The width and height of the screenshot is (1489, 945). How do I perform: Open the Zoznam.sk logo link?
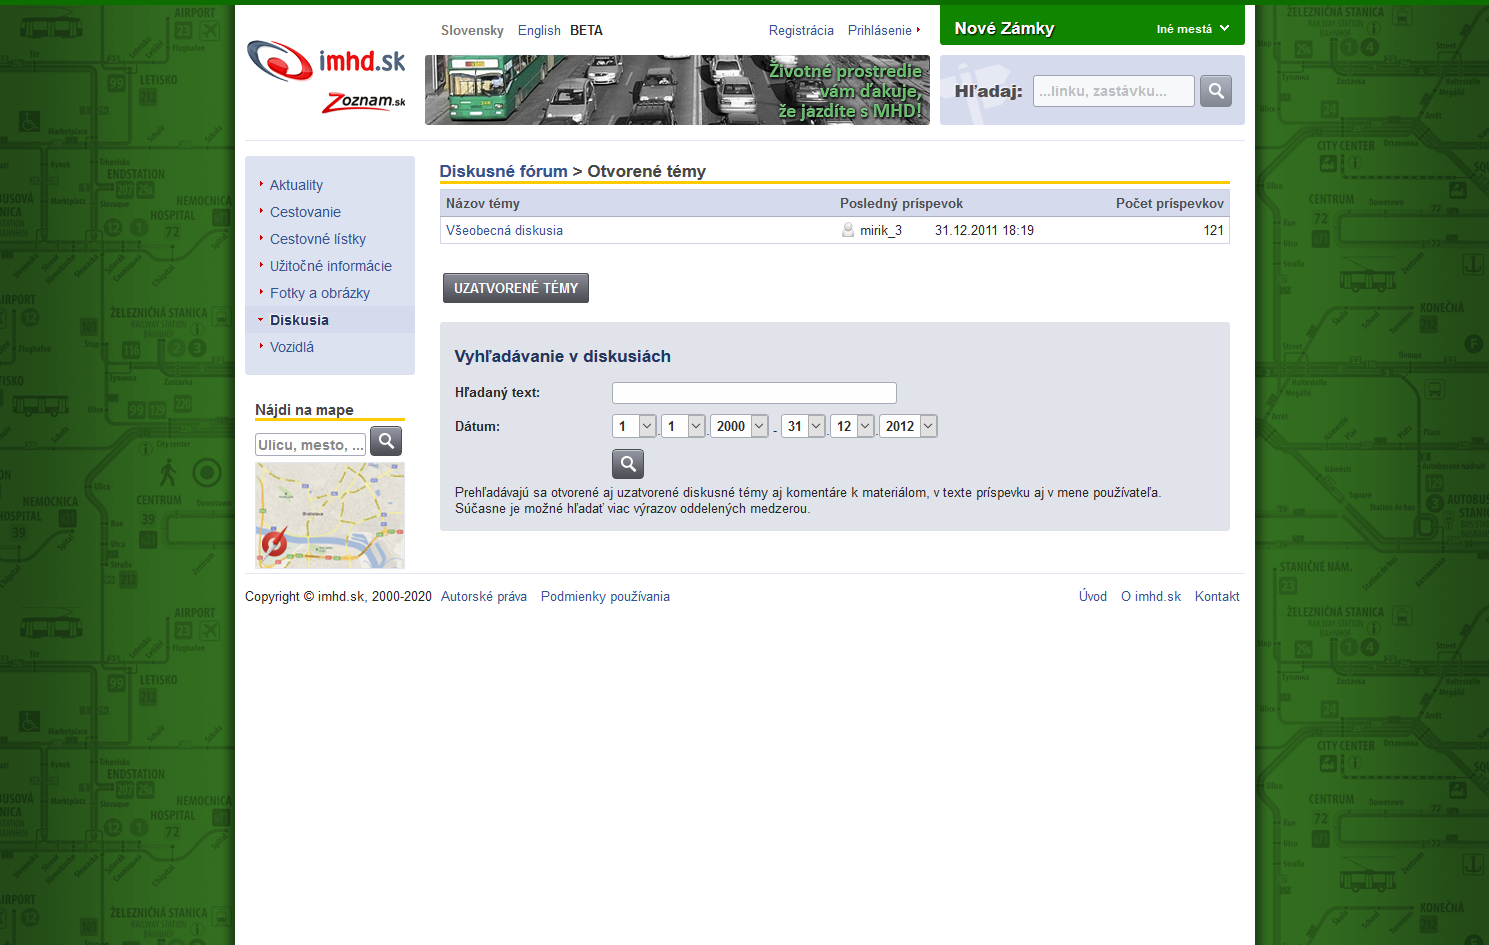[x=364, y=102]
